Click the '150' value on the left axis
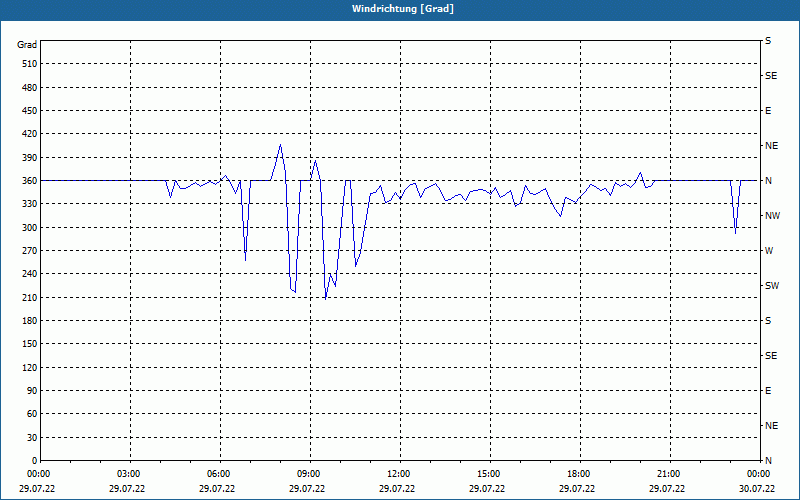Image resolution: width=800 pixels, height=500 pixels. (30, 344)
